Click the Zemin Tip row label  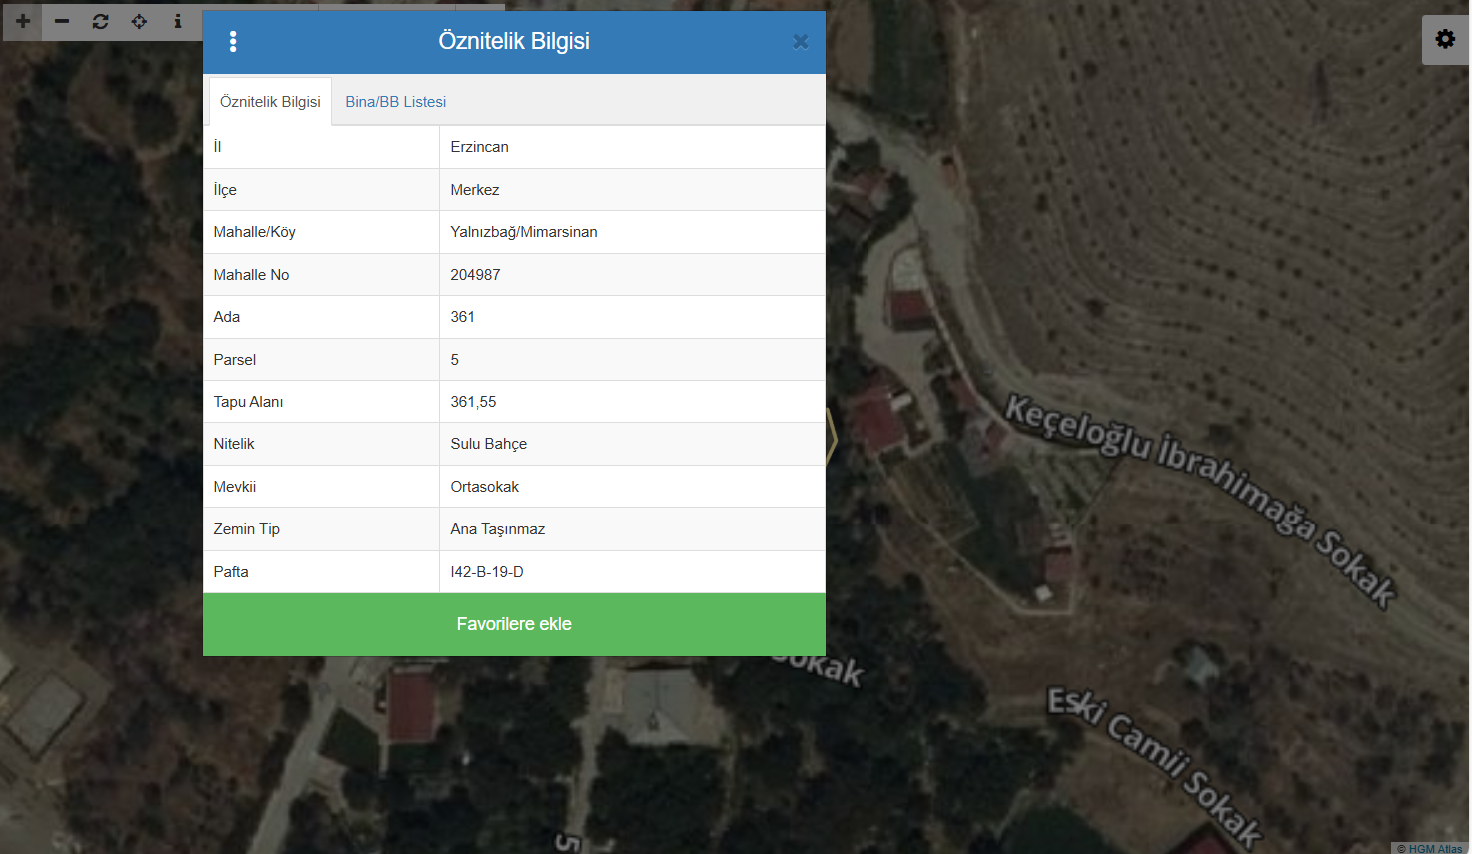pyautogui.click(x=247, y=529)
